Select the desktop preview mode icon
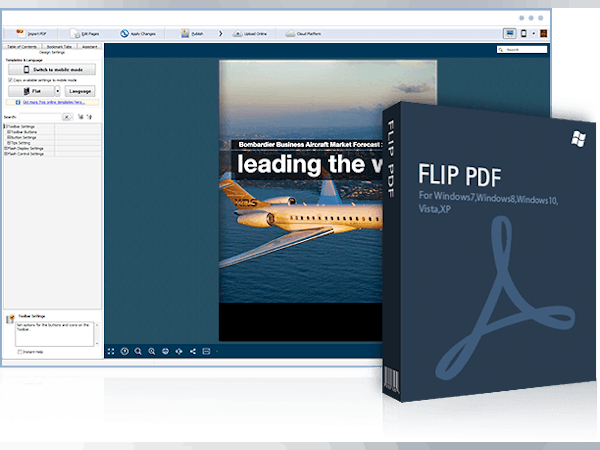The image size is (600, 450). 510,34
